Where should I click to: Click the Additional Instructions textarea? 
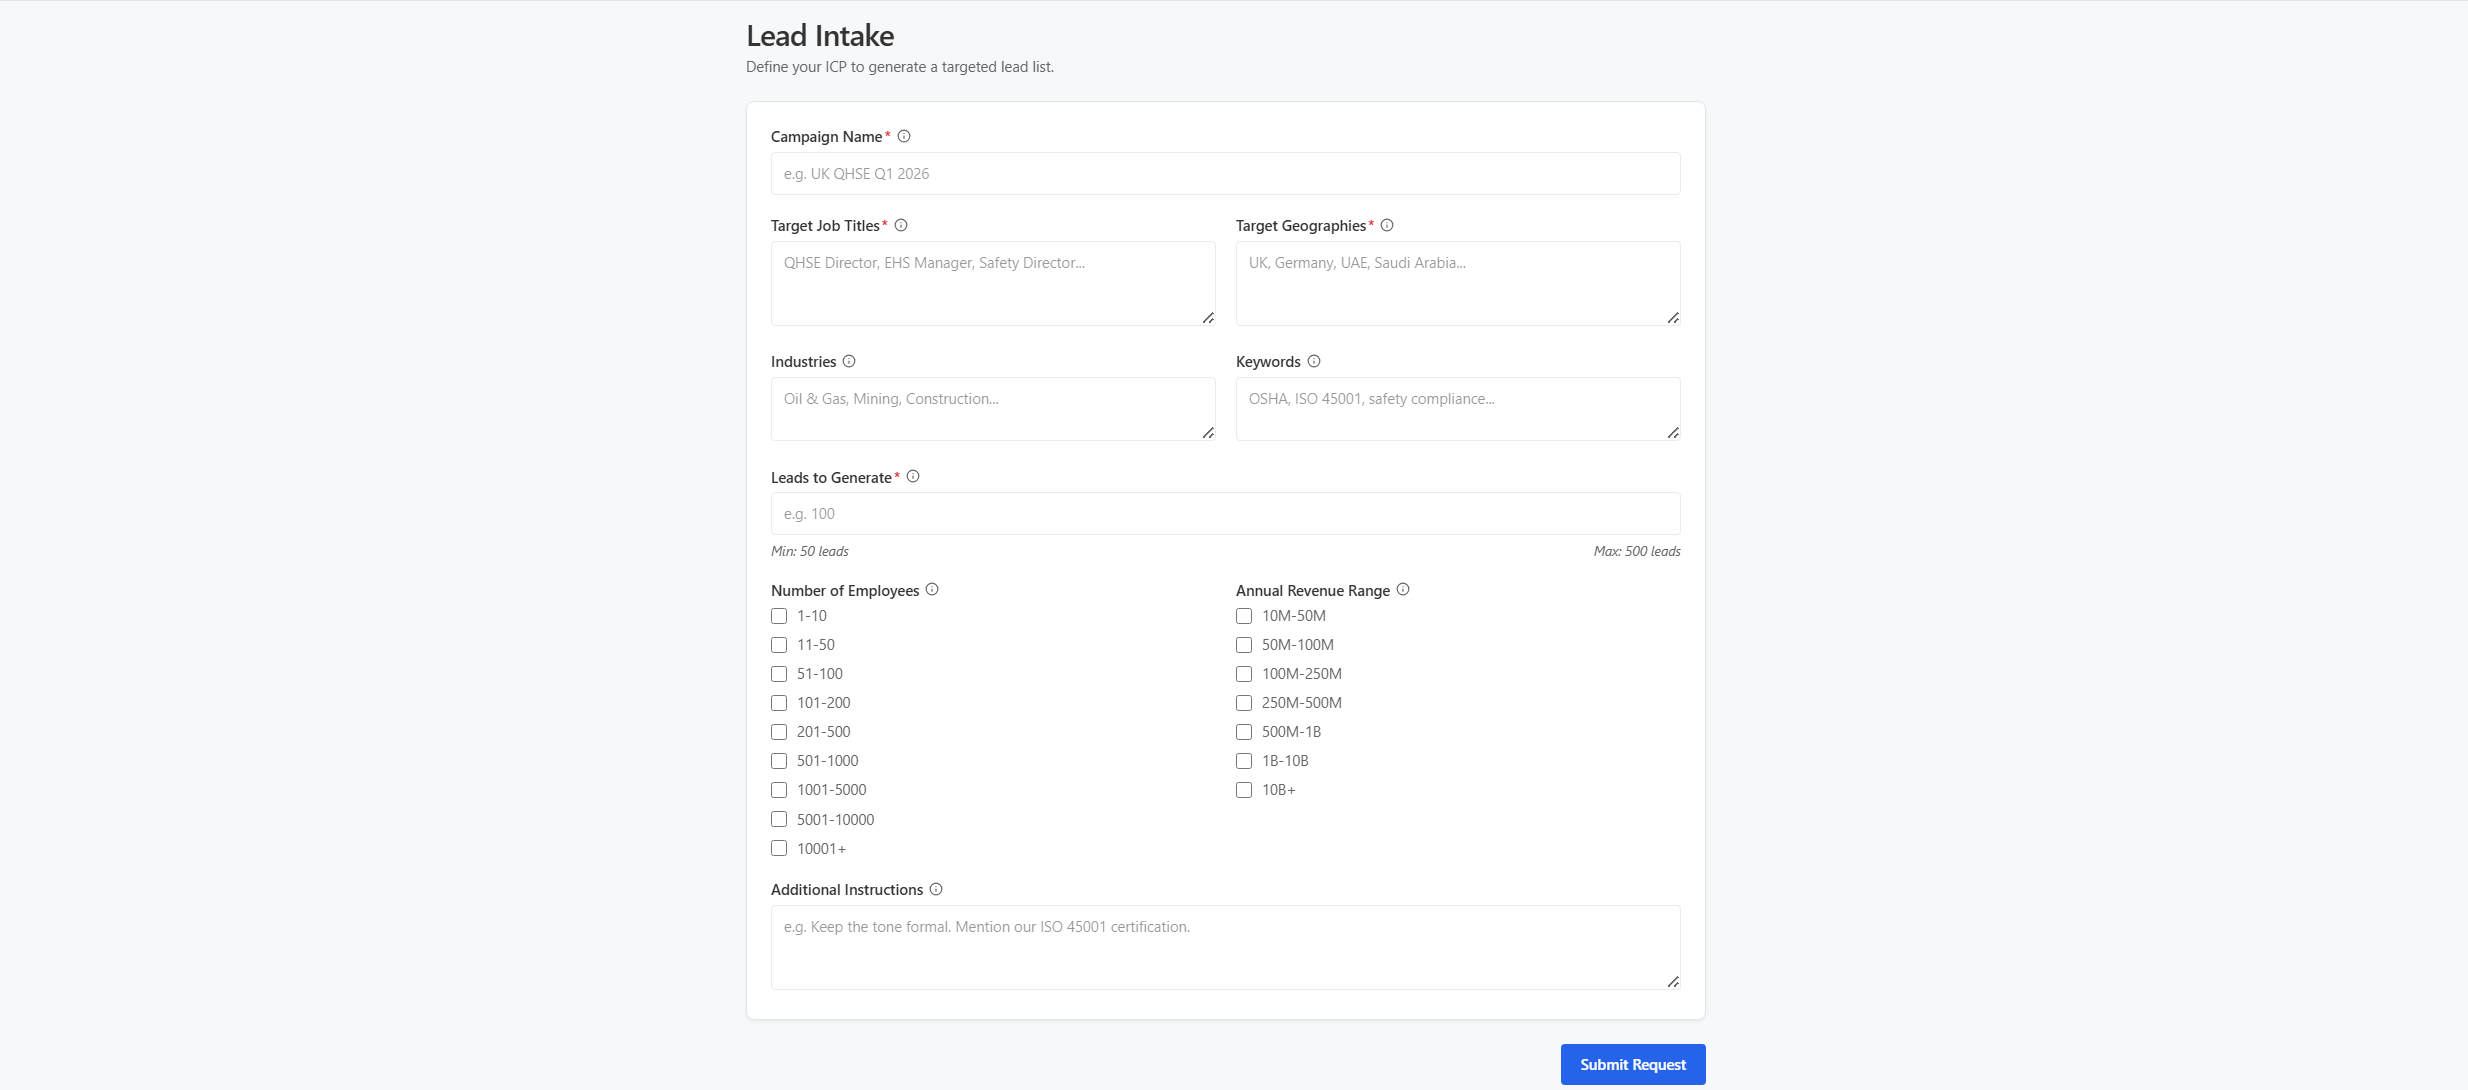click(x=1225, y=947)
